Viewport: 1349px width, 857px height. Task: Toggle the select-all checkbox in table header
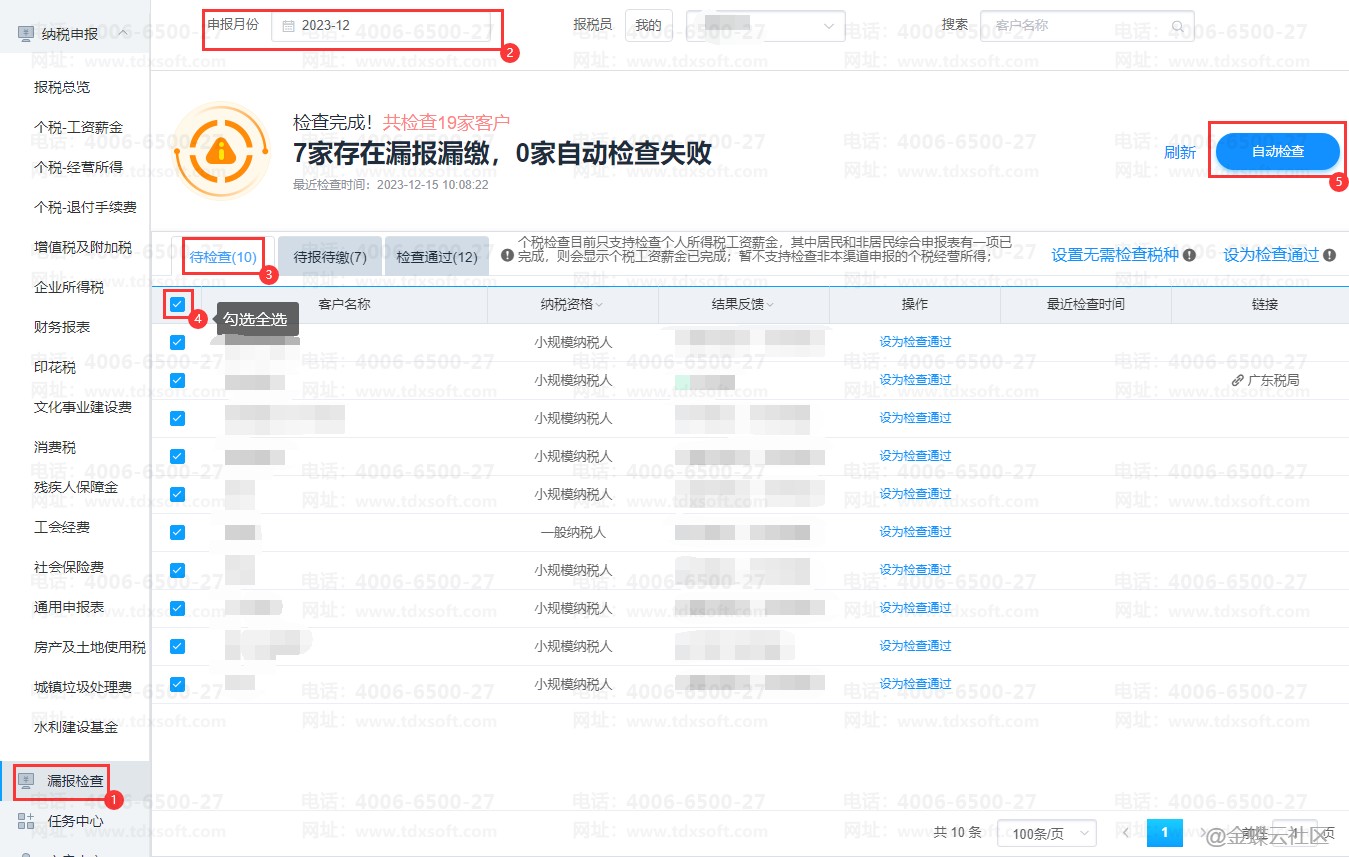(177, 304)
